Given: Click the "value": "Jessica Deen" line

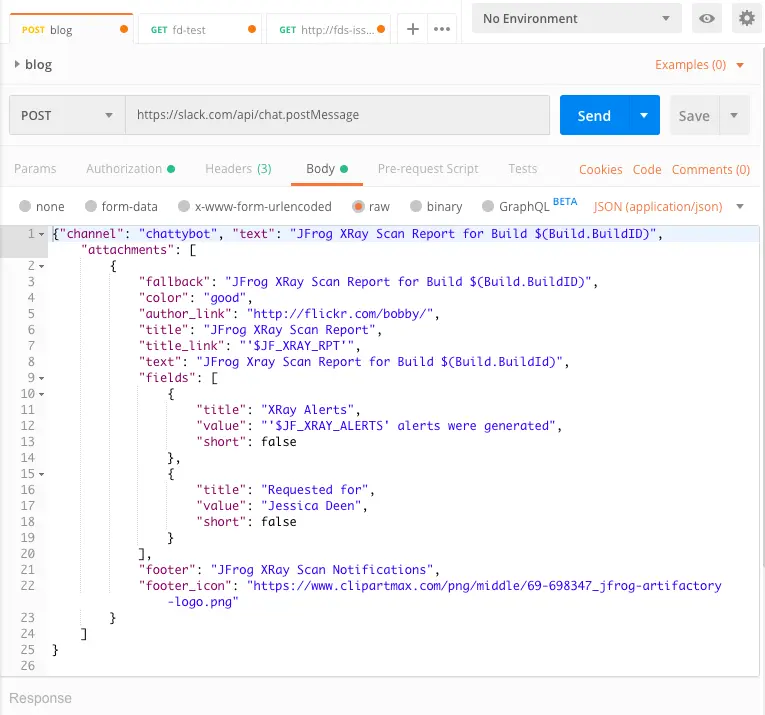Looking at the screenshot, I should [282, 506].
